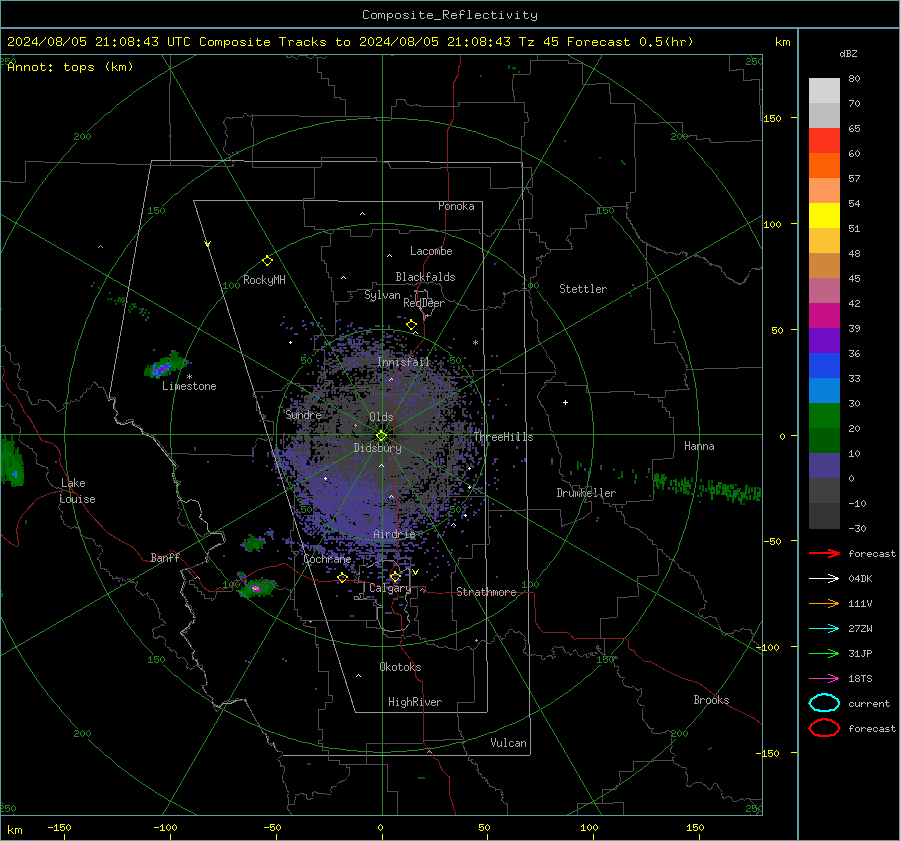Click the dBZ legend heading
The image size is (900, 841).
coord(848,54)
